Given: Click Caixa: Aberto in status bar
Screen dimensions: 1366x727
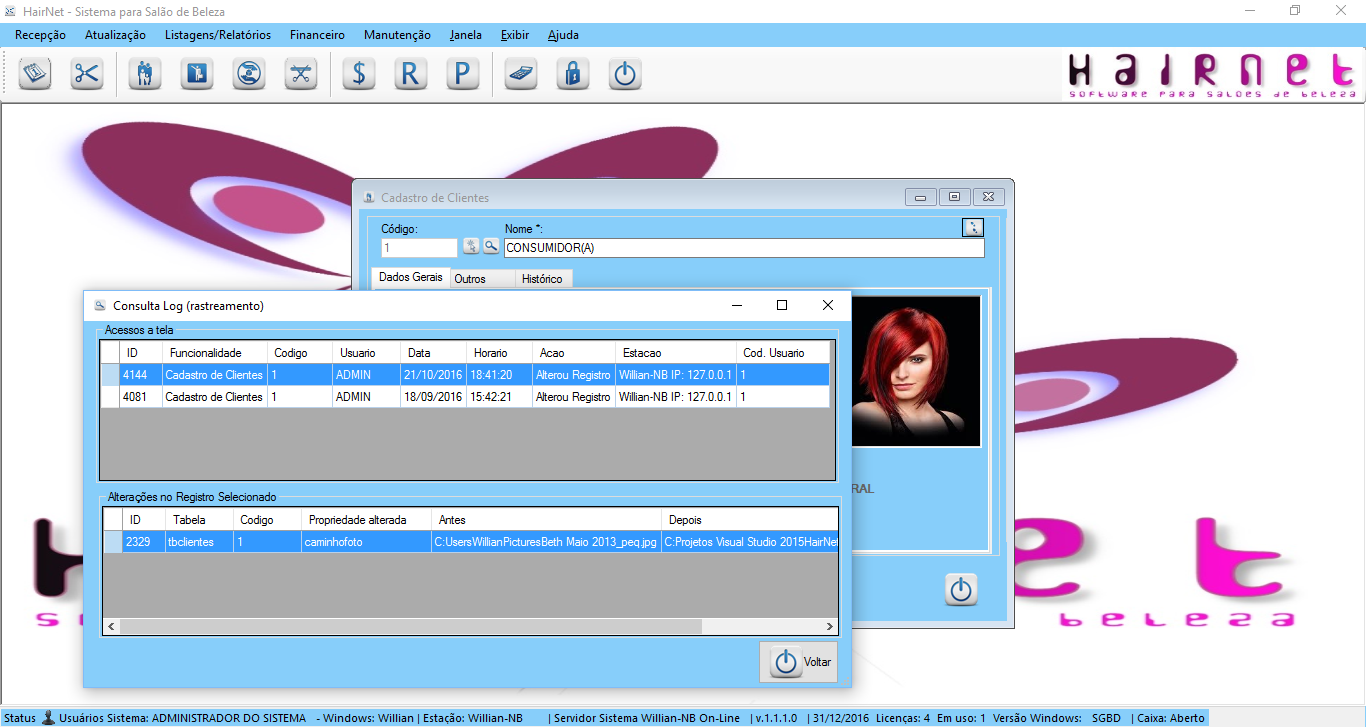Looking at the screenshot, I should 1171,718.
